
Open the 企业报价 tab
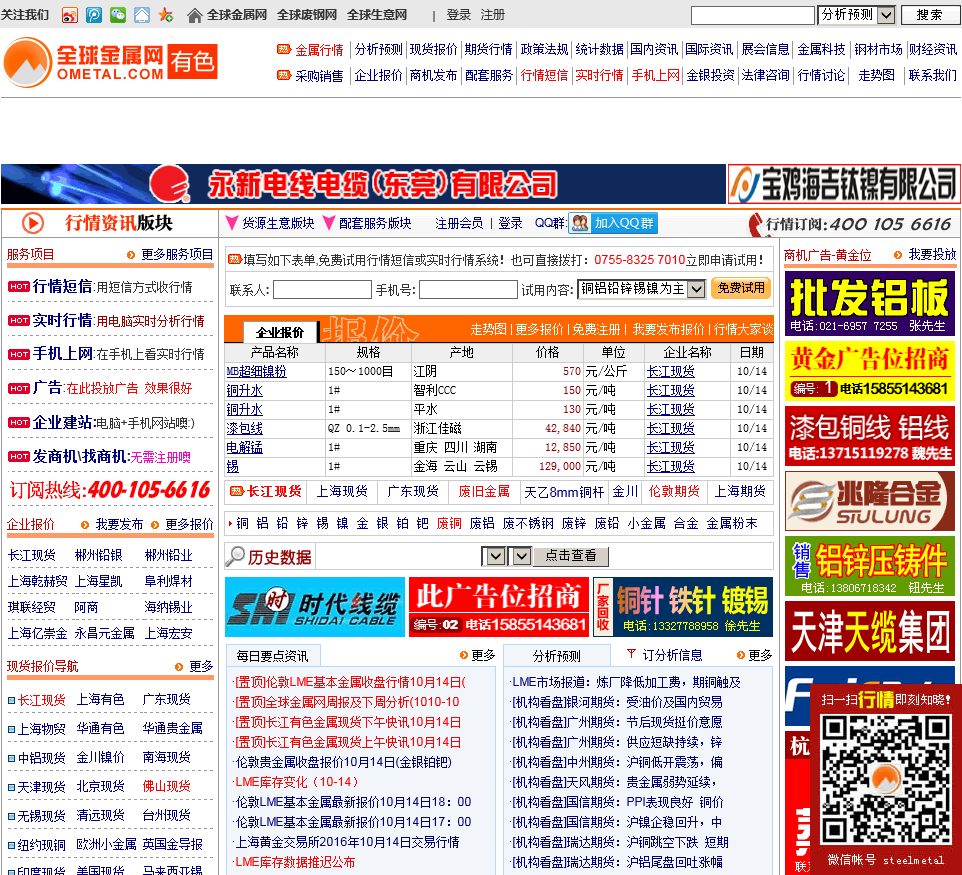pos(280,332)
